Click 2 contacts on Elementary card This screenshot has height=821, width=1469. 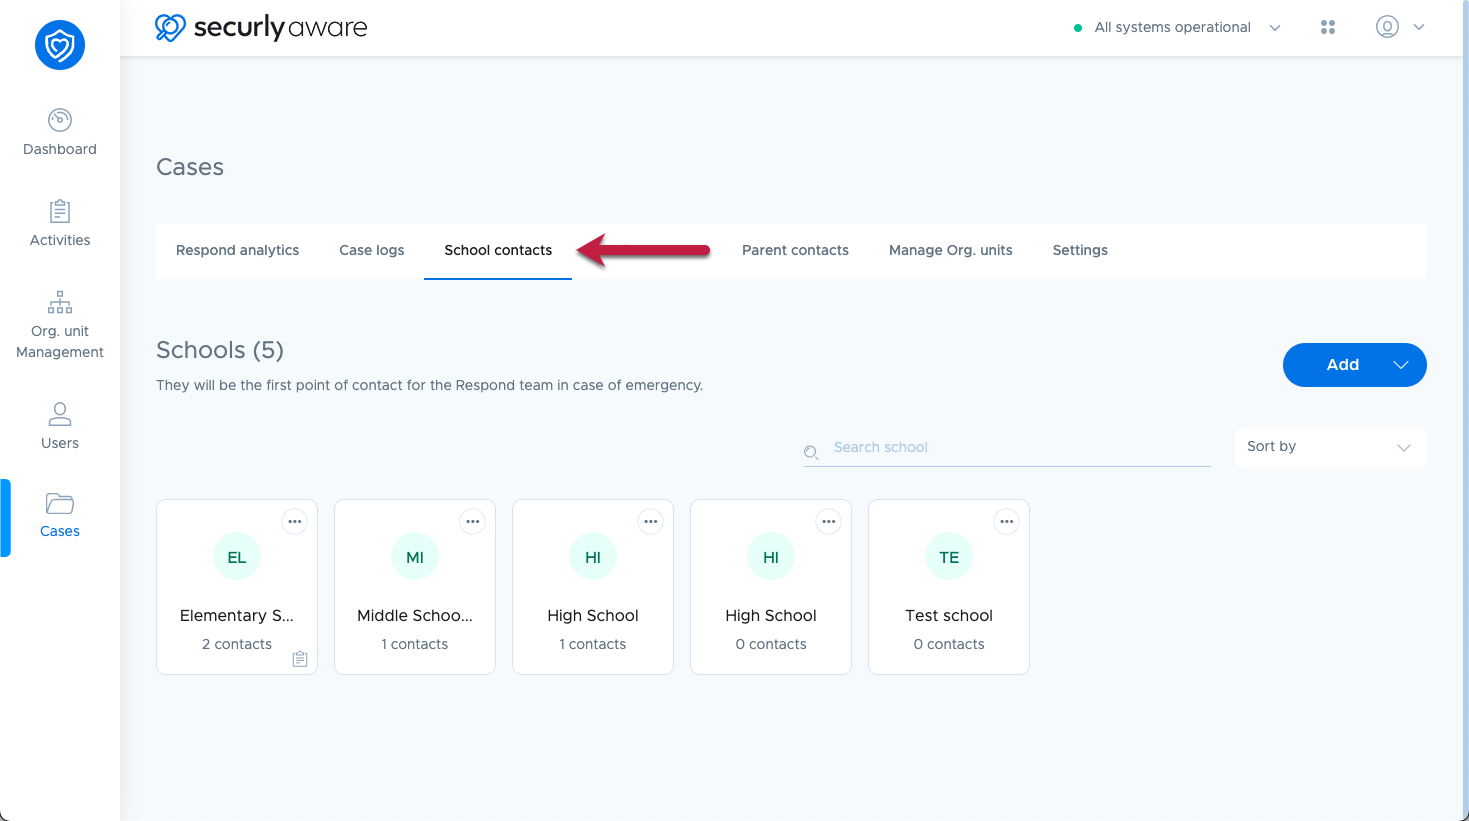coord(237,644)
